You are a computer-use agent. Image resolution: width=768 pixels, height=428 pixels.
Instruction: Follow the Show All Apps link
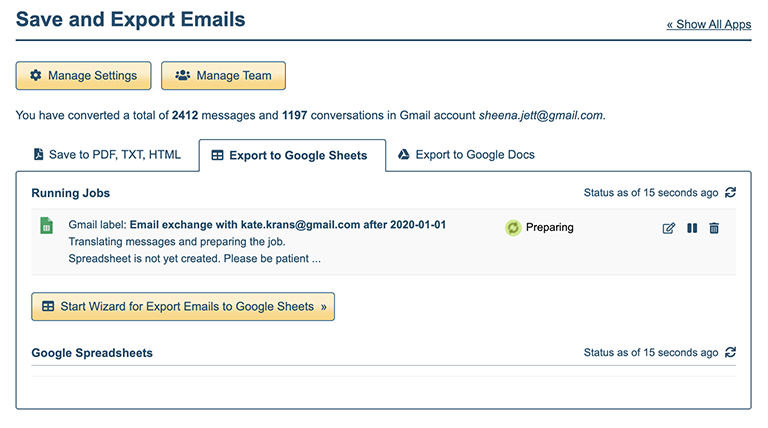click(709, 24)
